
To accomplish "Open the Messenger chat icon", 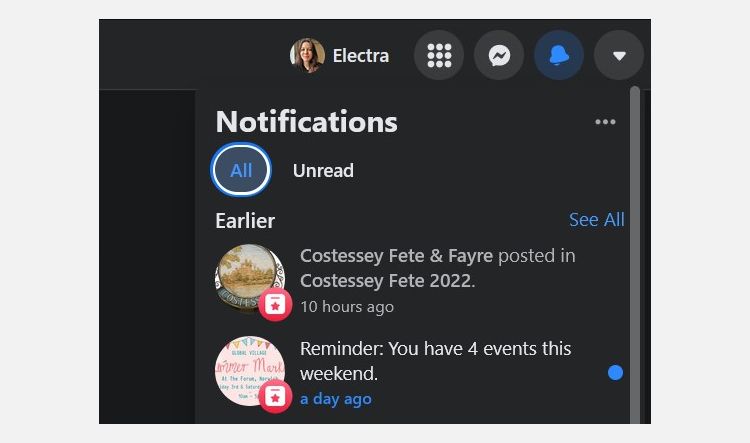I will coord(499,56).
